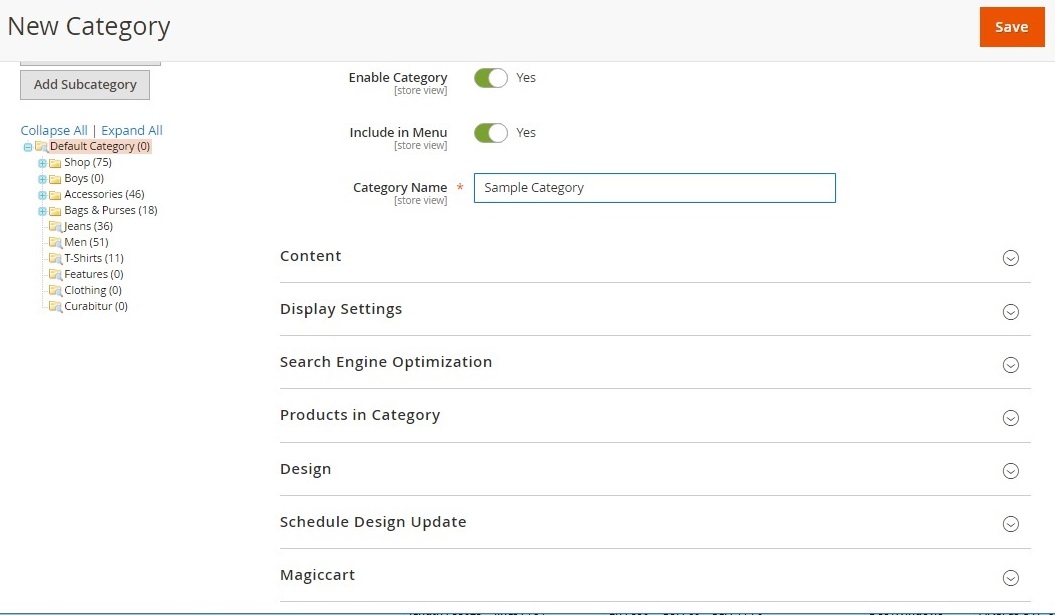
Task: Collapse the Default Category tree node
Action: click(x=28, y=147)
